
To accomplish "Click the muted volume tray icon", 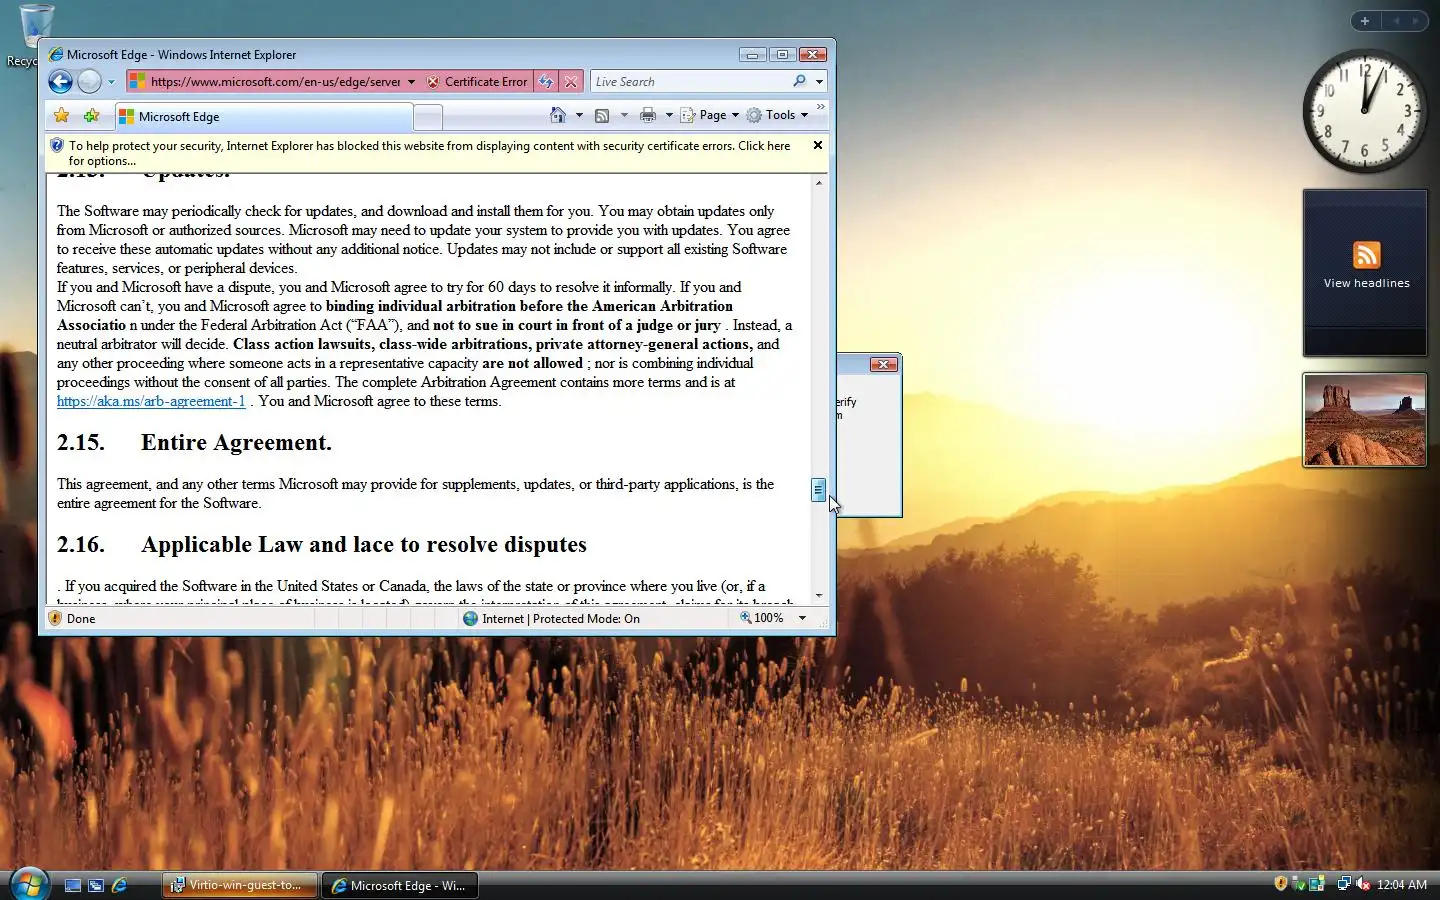I will tap(1363, 884).
